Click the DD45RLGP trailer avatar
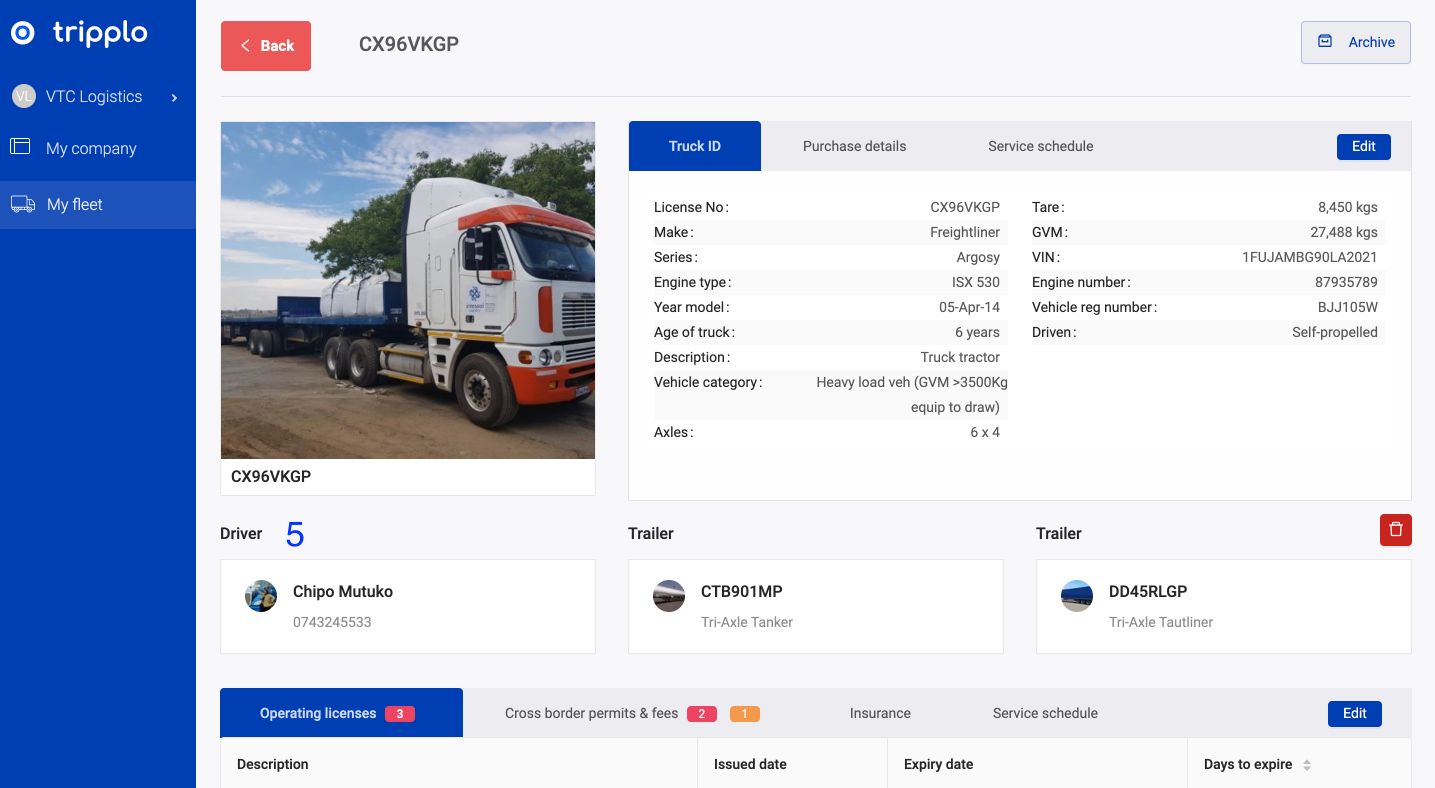 [1077, 596]
